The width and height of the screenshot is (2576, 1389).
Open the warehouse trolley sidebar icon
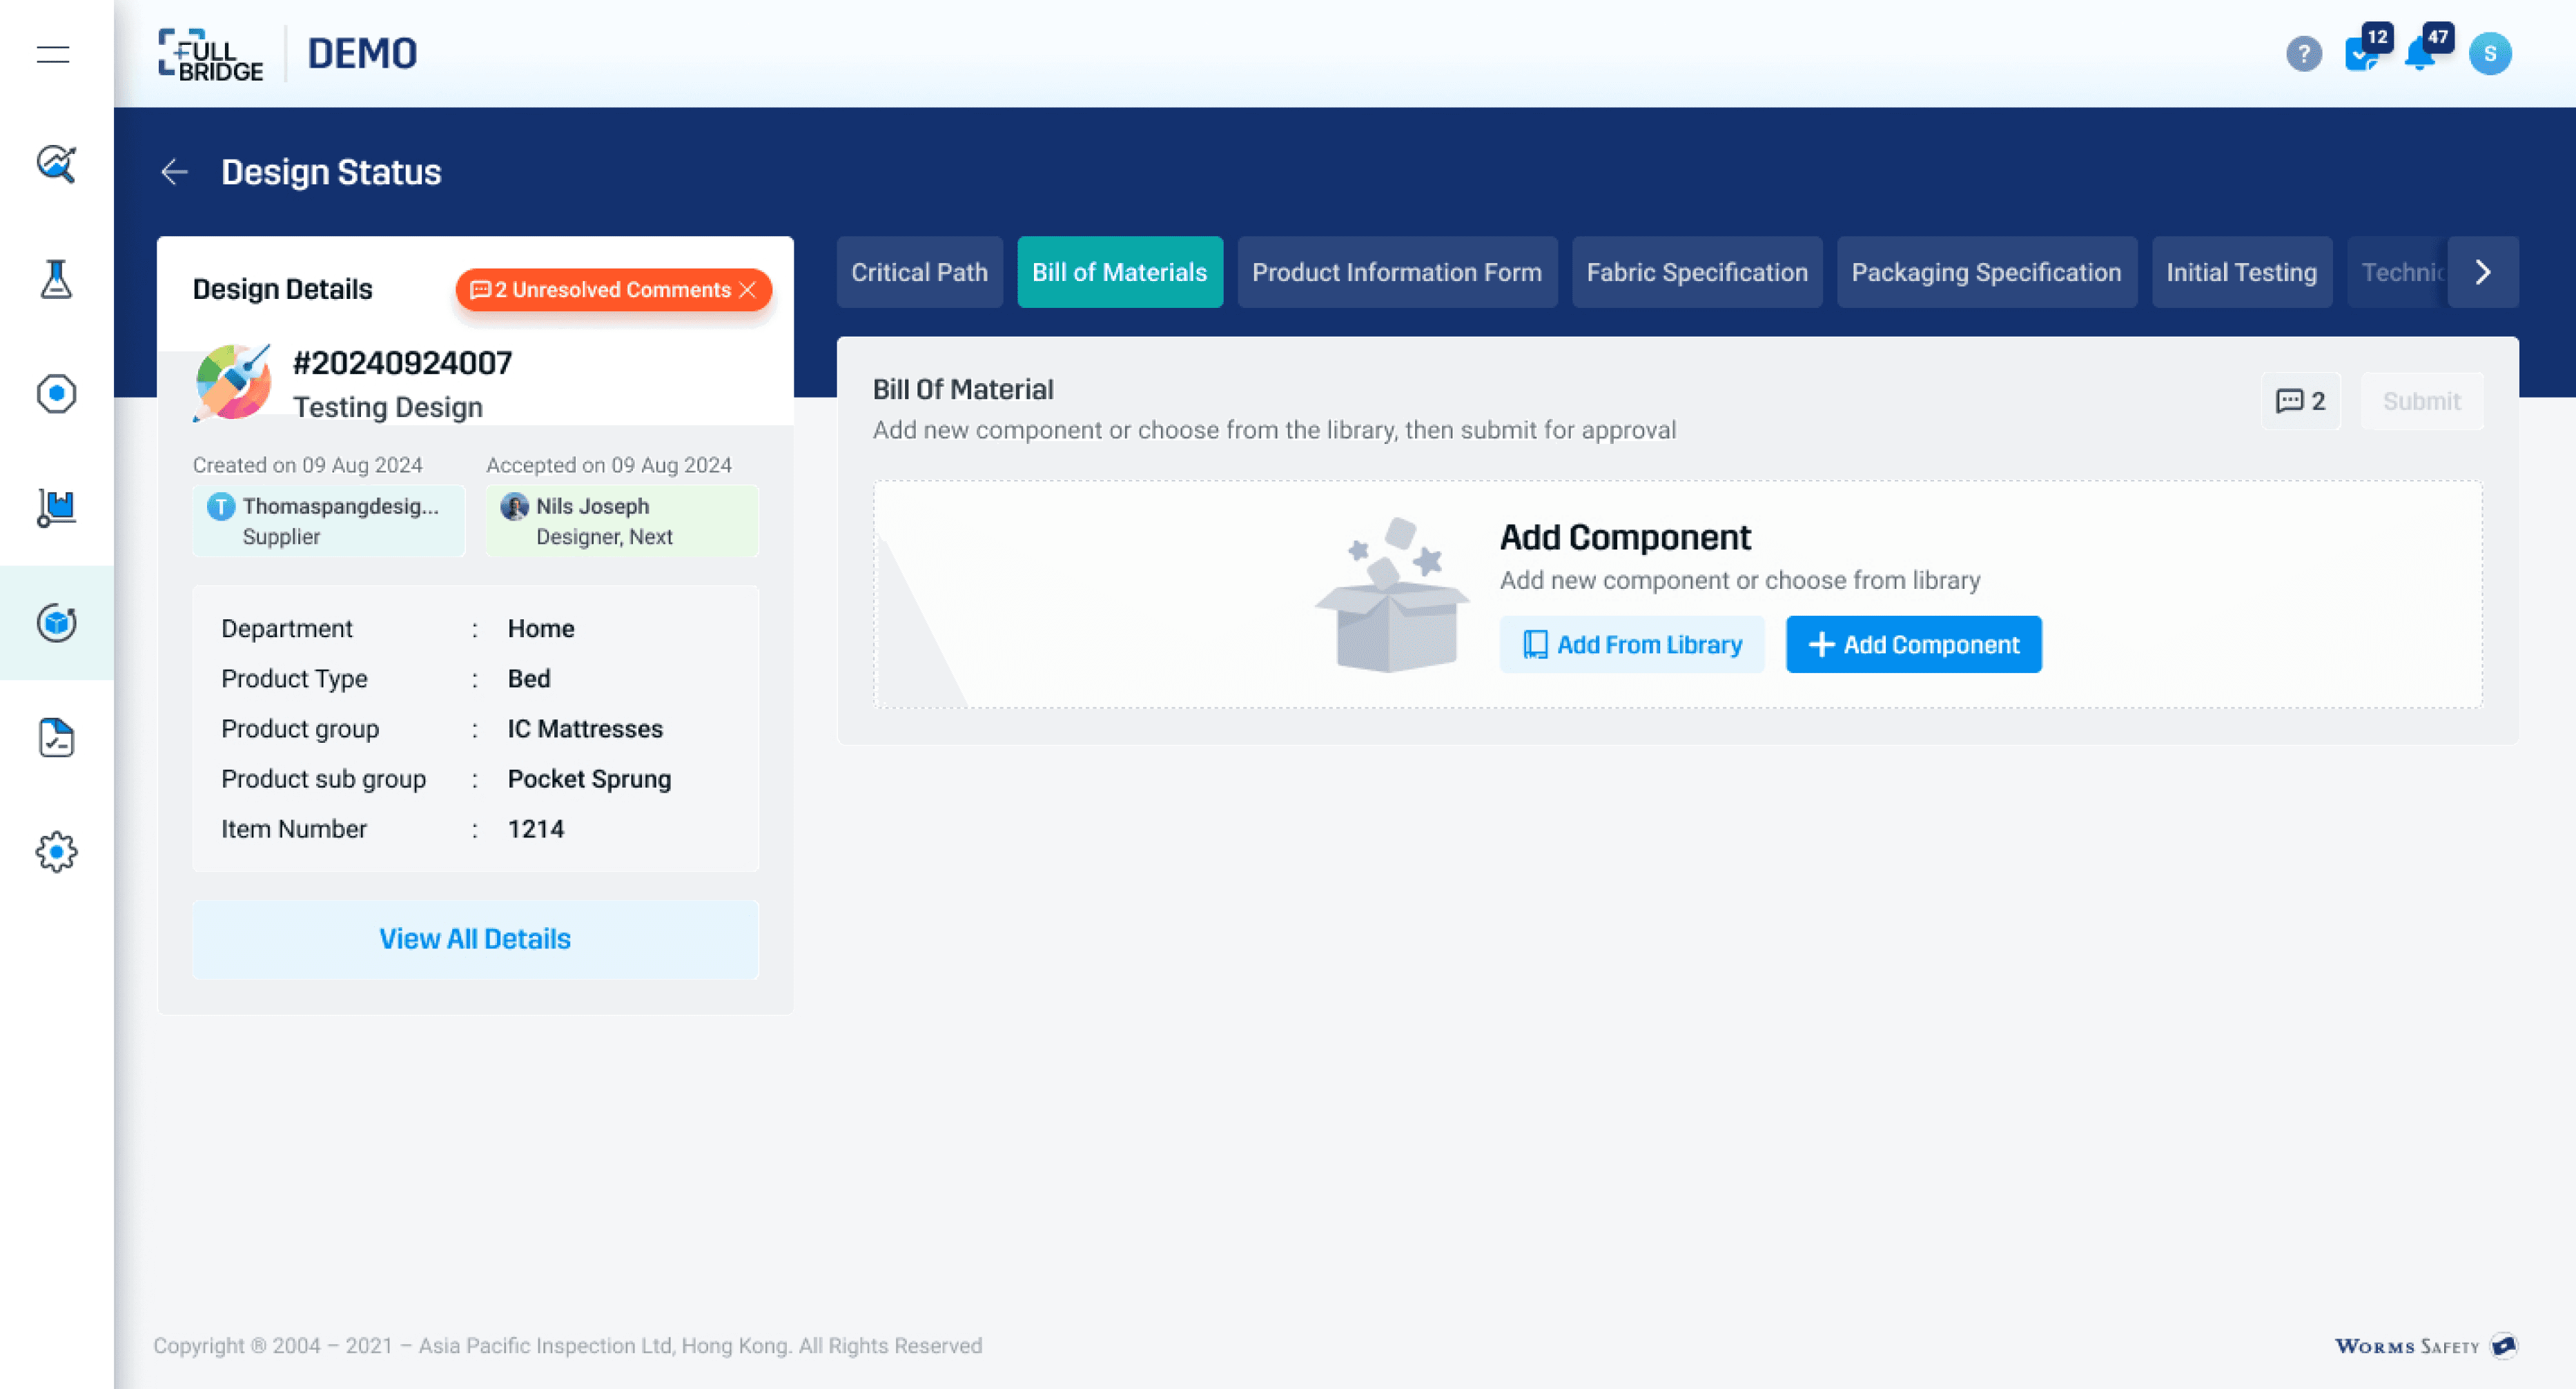click(x=56, y=508)
